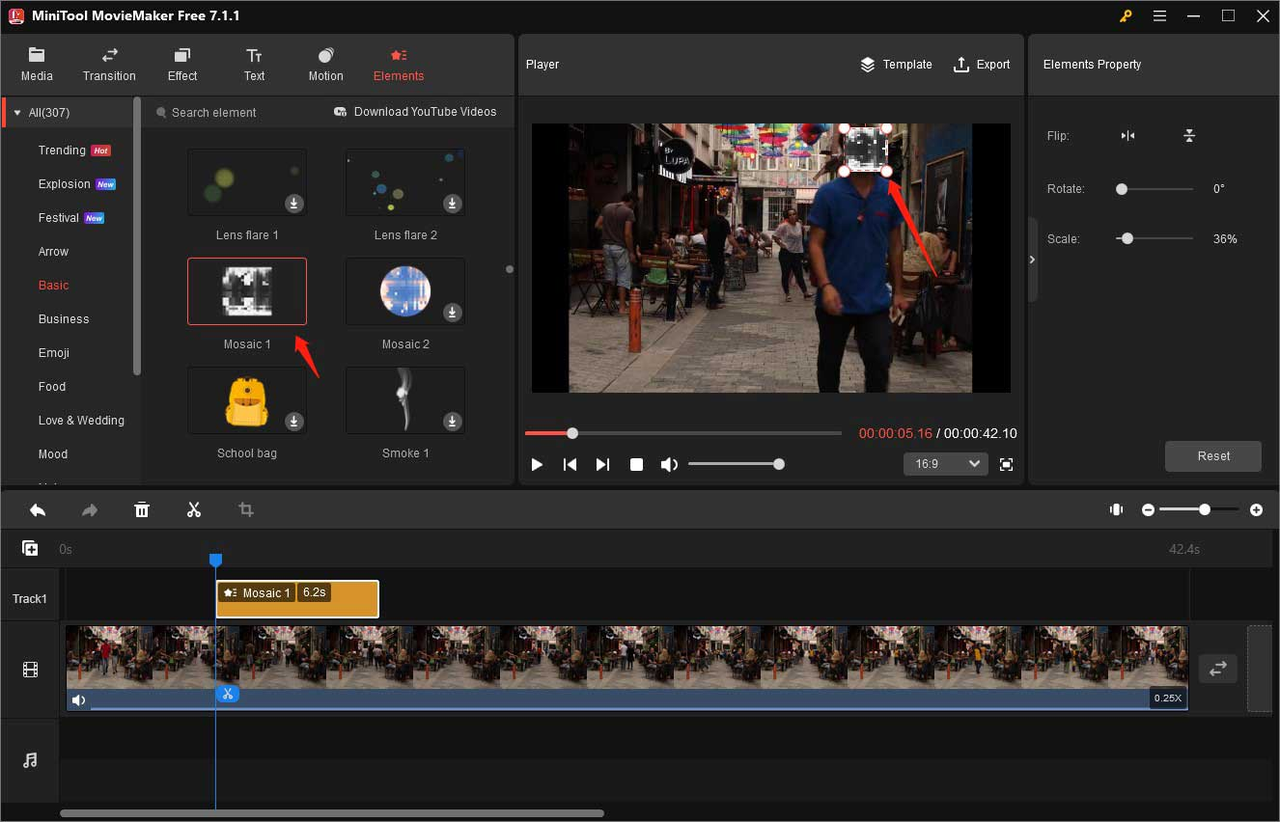Image resolution: width=1280 pixels, height=822 pixels.
Task: Adjust the player volume slider
Action: pos(734,464)
